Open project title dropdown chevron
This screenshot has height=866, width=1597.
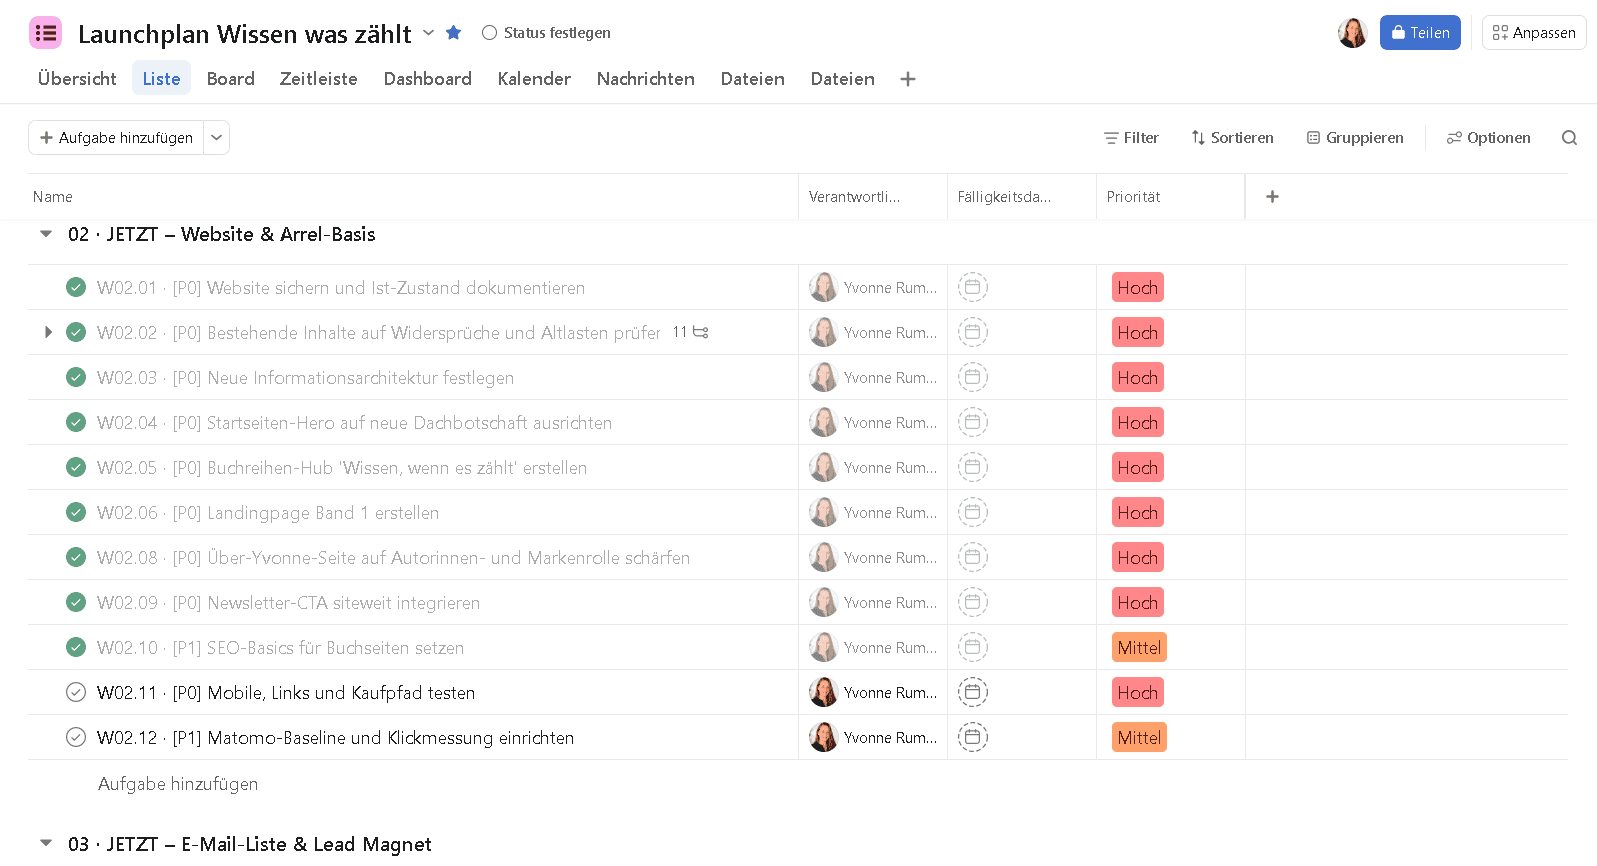tap(428, 33)
